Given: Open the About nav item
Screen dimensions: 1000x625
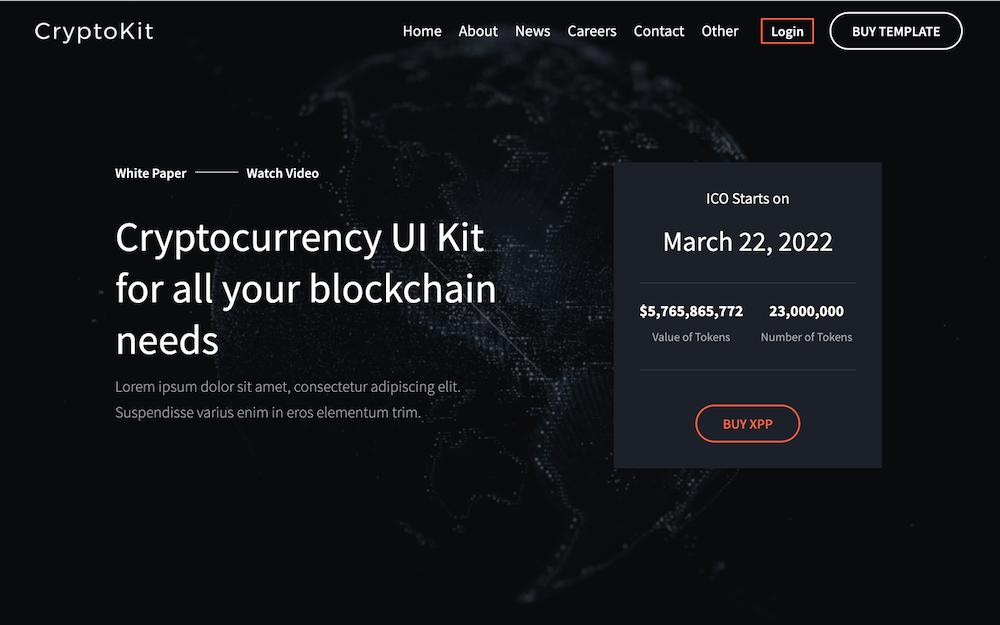Looking at the screenshot, I should (x=478, y=31).
